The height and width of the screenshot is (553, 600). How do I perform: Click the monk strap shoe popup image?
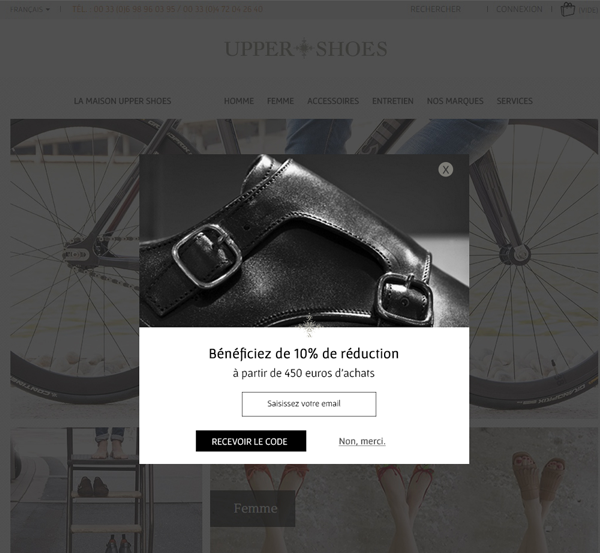click(x=304, y=240)
